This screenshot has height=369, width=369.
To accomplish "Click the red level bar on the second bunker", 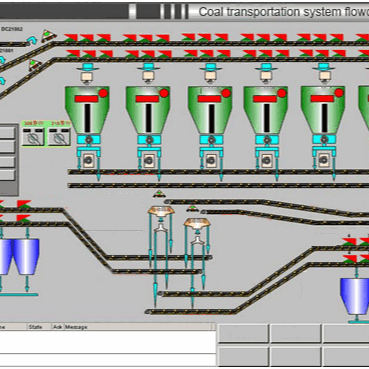I will pos(147,99).
